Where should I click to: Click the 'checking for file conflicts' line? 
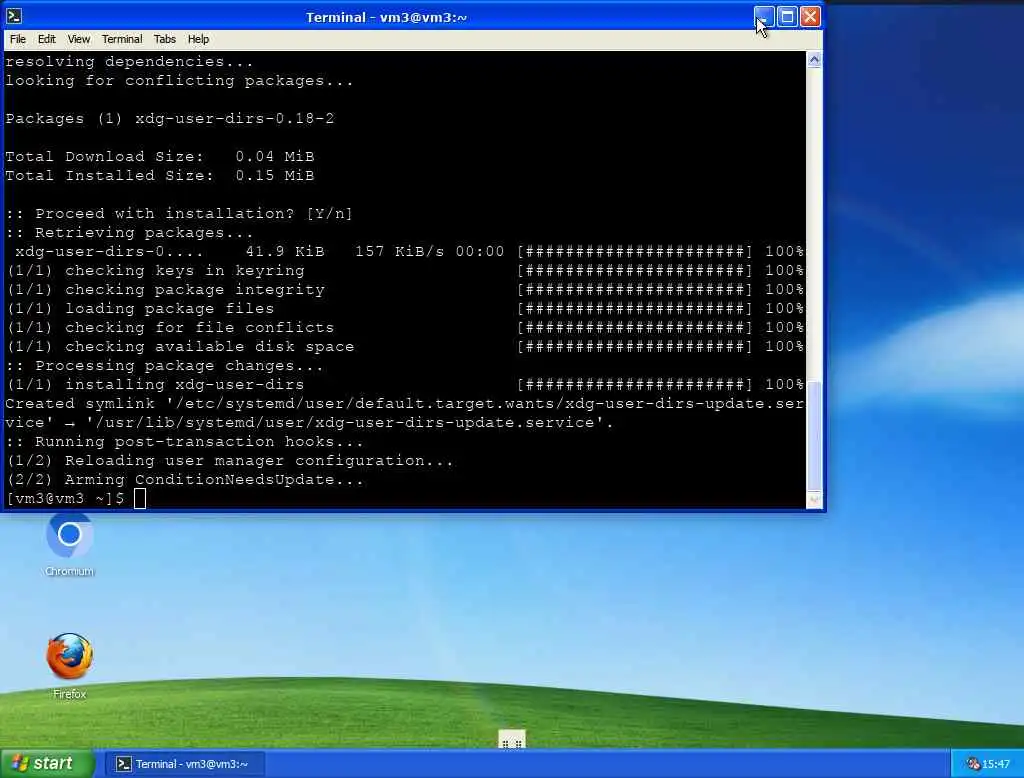coord(405,327)
